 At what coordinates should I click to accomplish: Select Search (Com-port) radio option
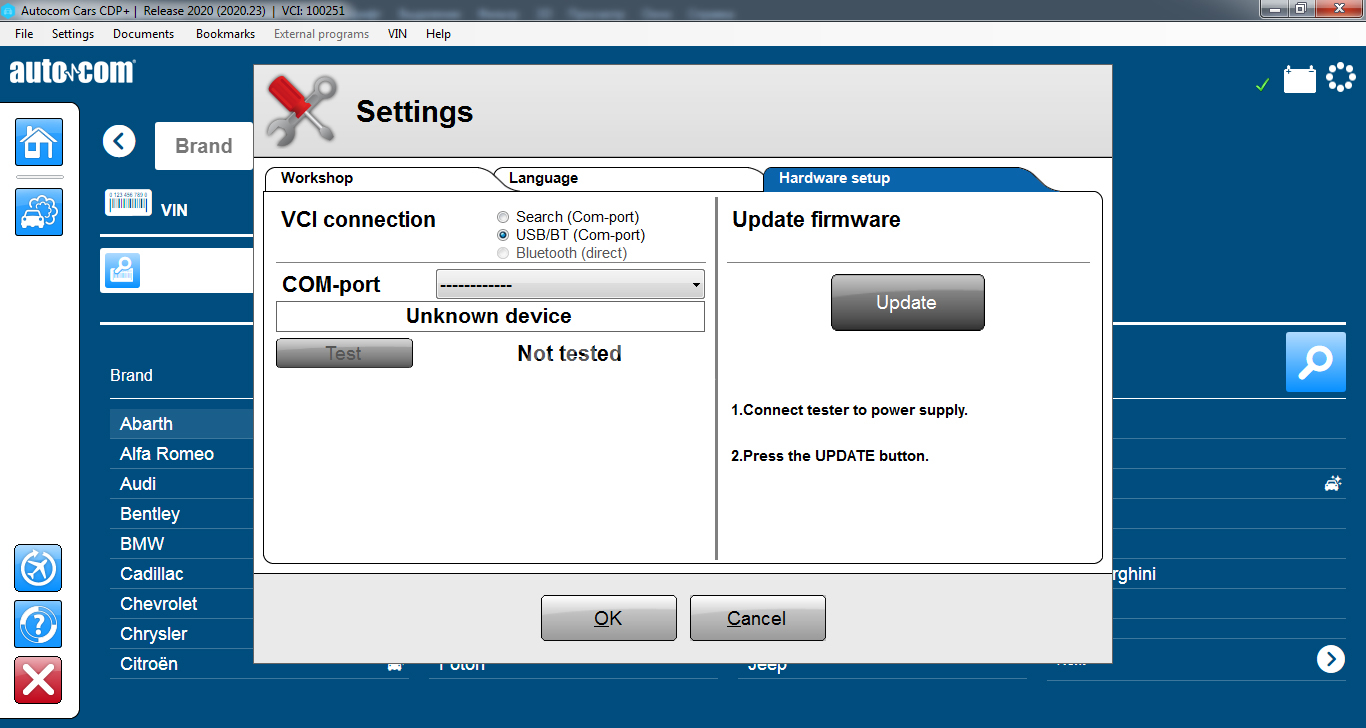pyautogui.click(x=503, y=217)
